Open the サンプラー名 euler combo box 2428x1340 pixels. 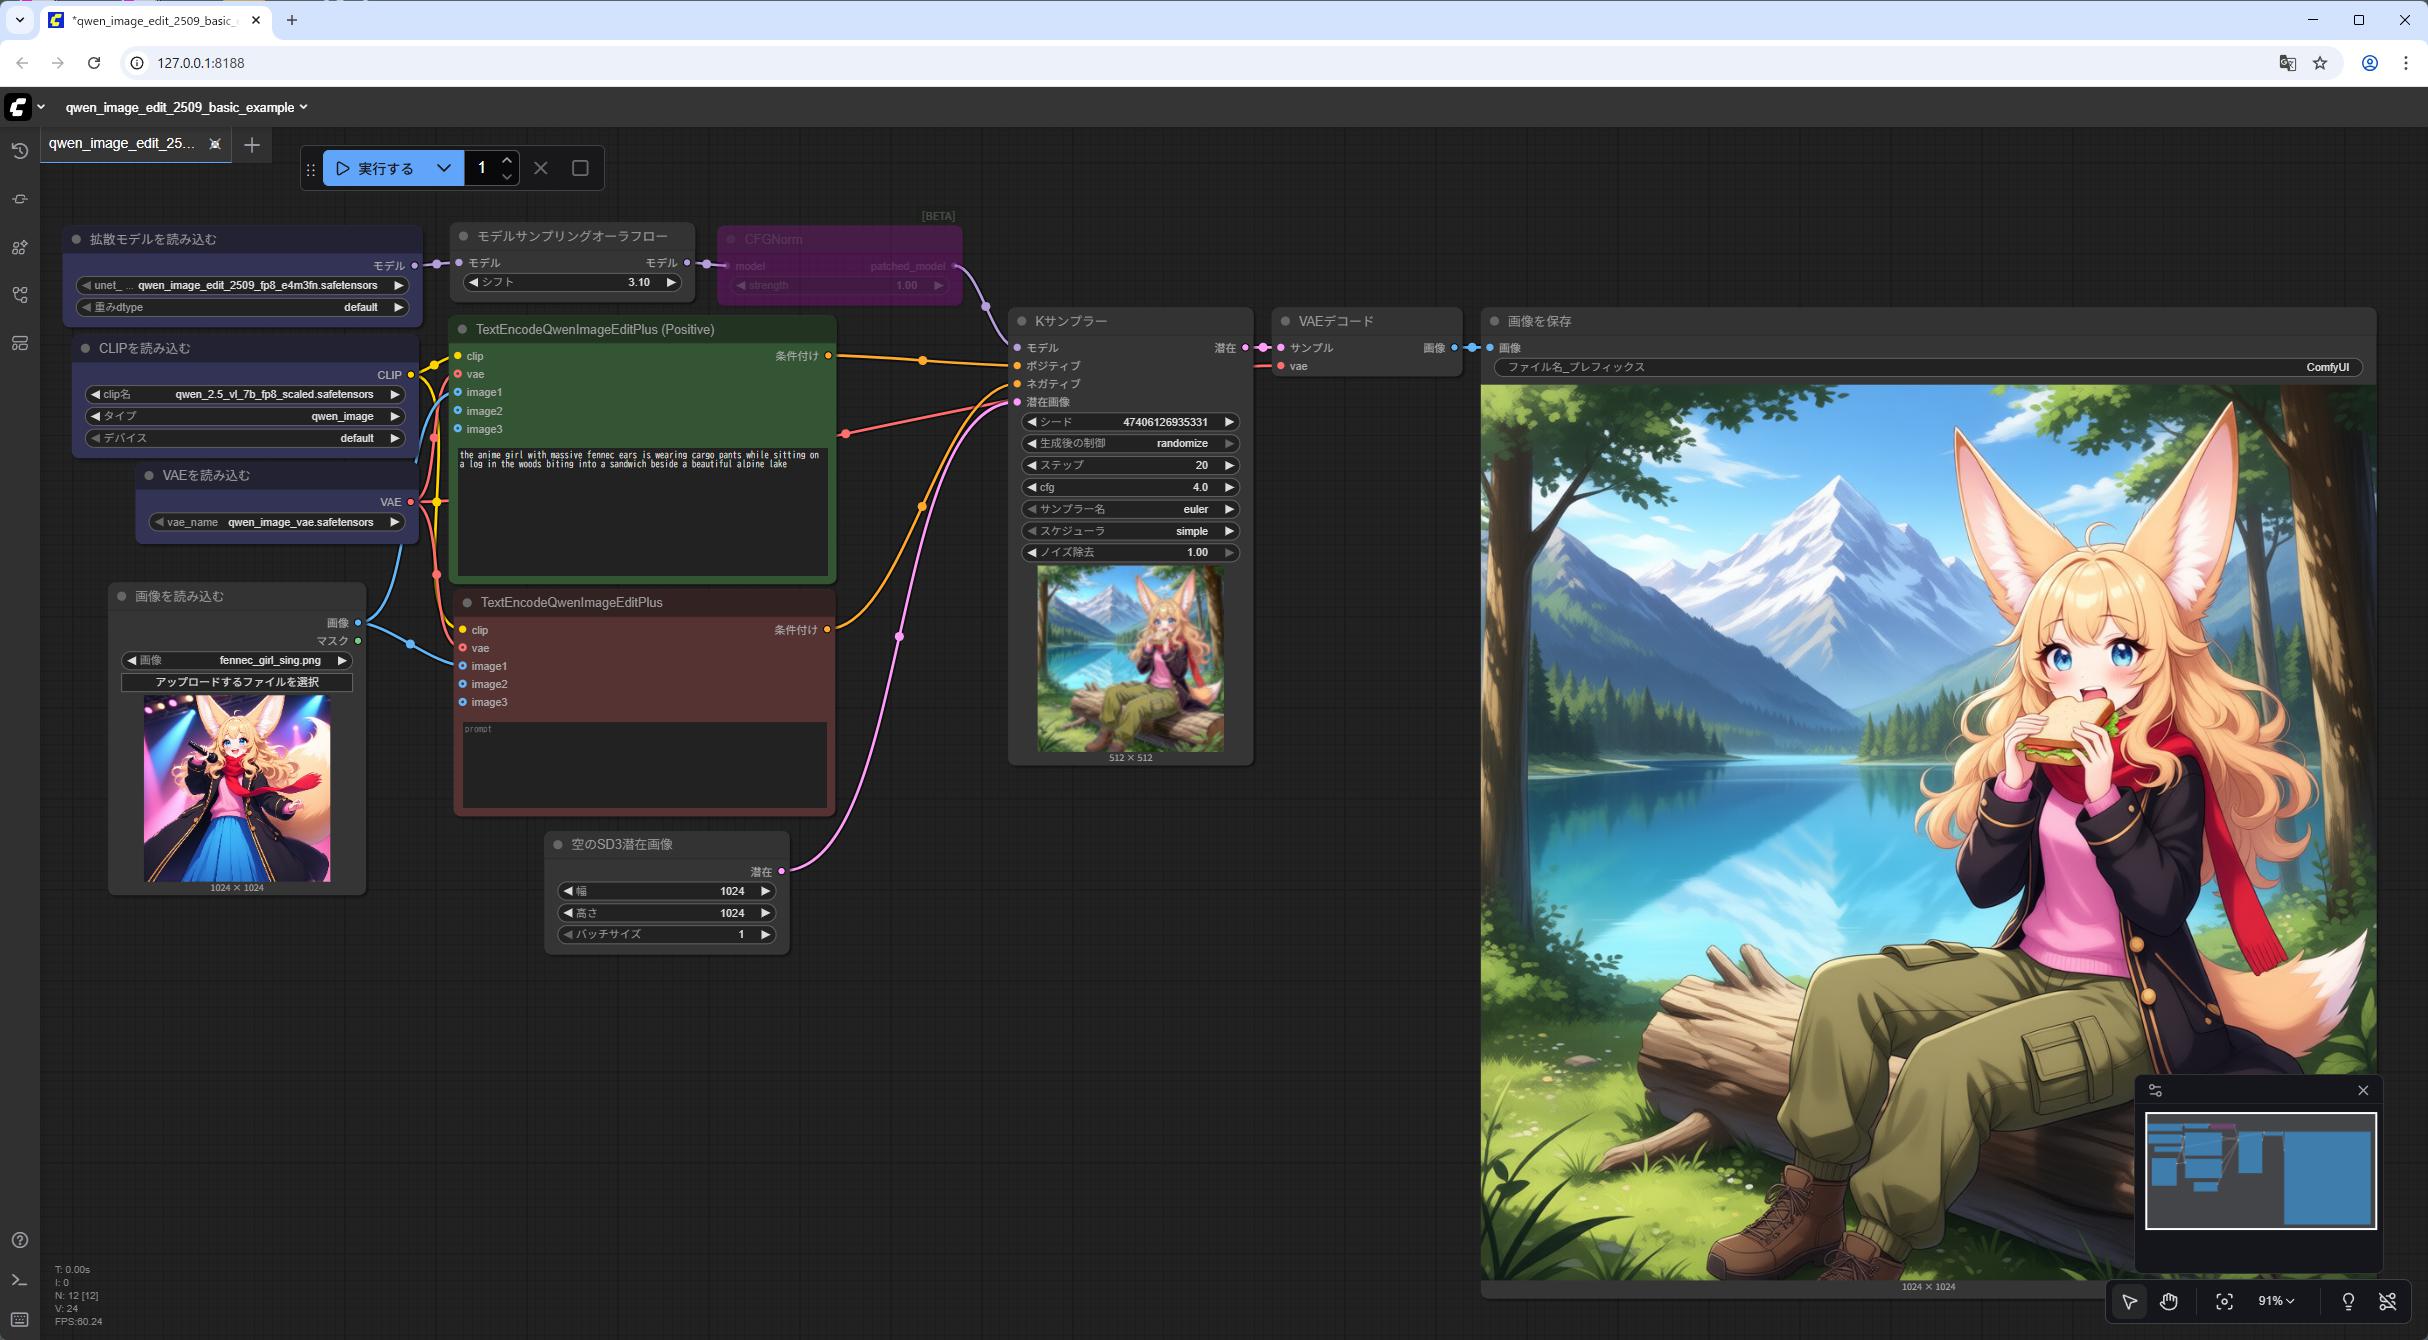click(1130, 509)
